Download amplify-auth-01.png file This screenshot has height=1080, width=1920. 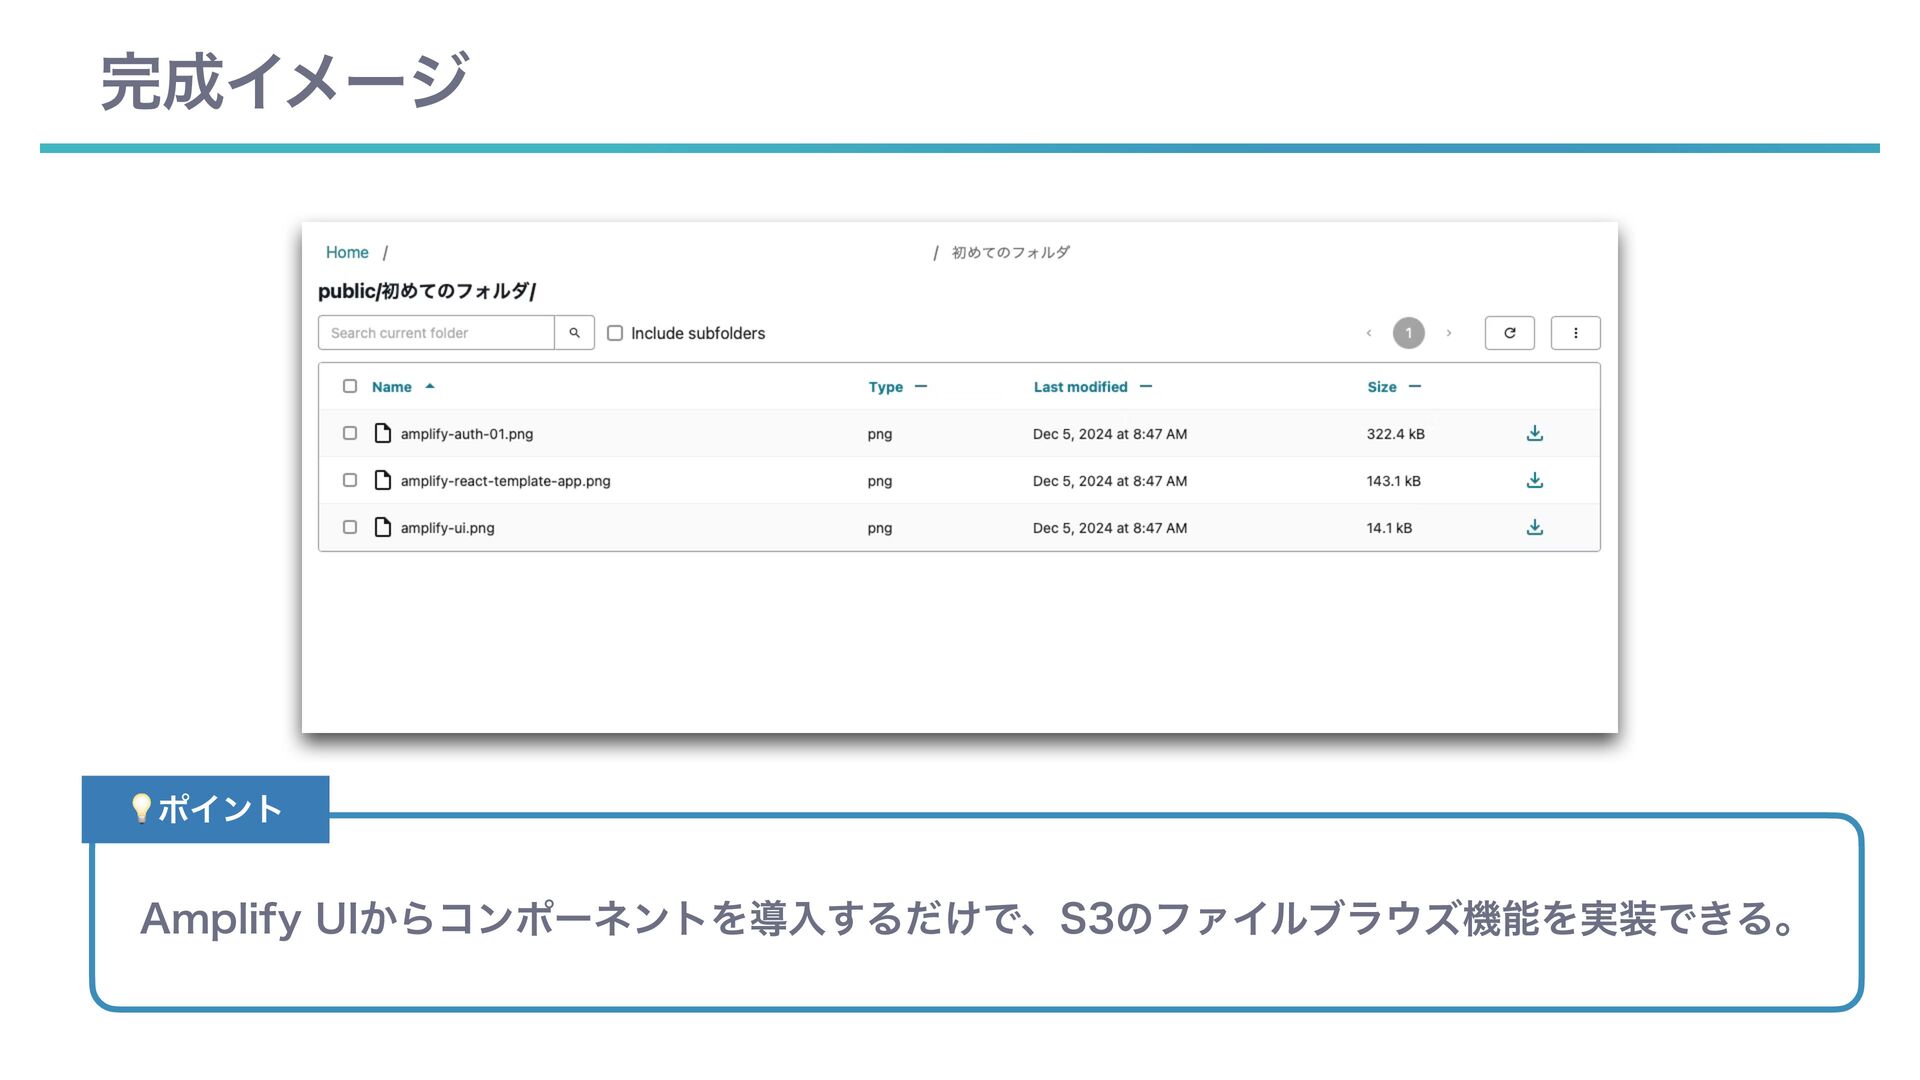click(x=1534, y=433)
